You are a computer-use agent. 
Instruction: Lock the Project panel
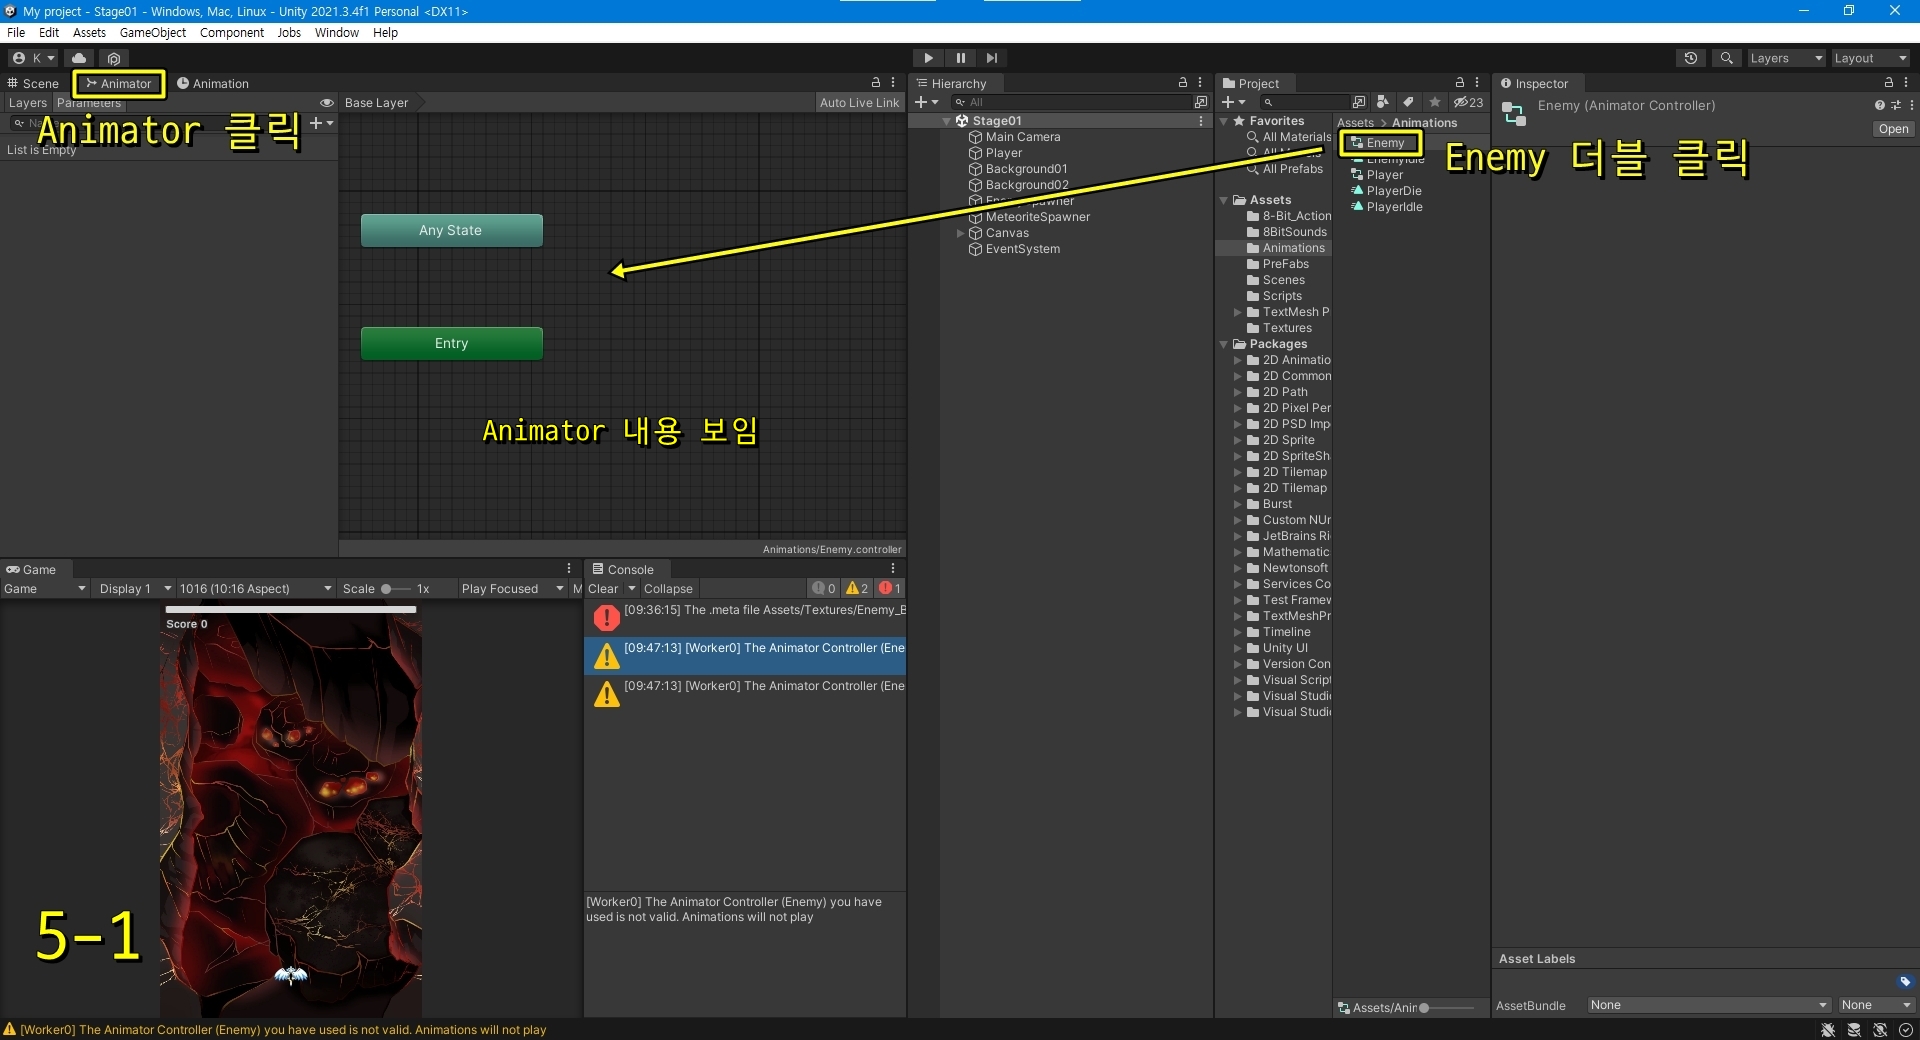point(1460,83)
